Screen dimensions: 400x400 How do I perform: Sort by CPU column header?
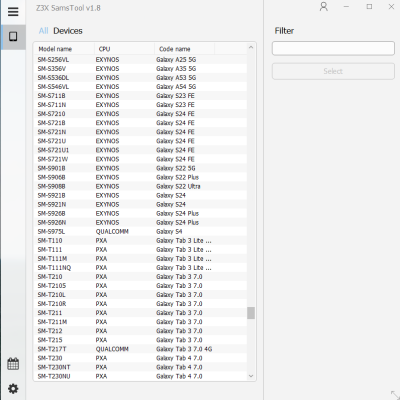click(x=124, y=49)
